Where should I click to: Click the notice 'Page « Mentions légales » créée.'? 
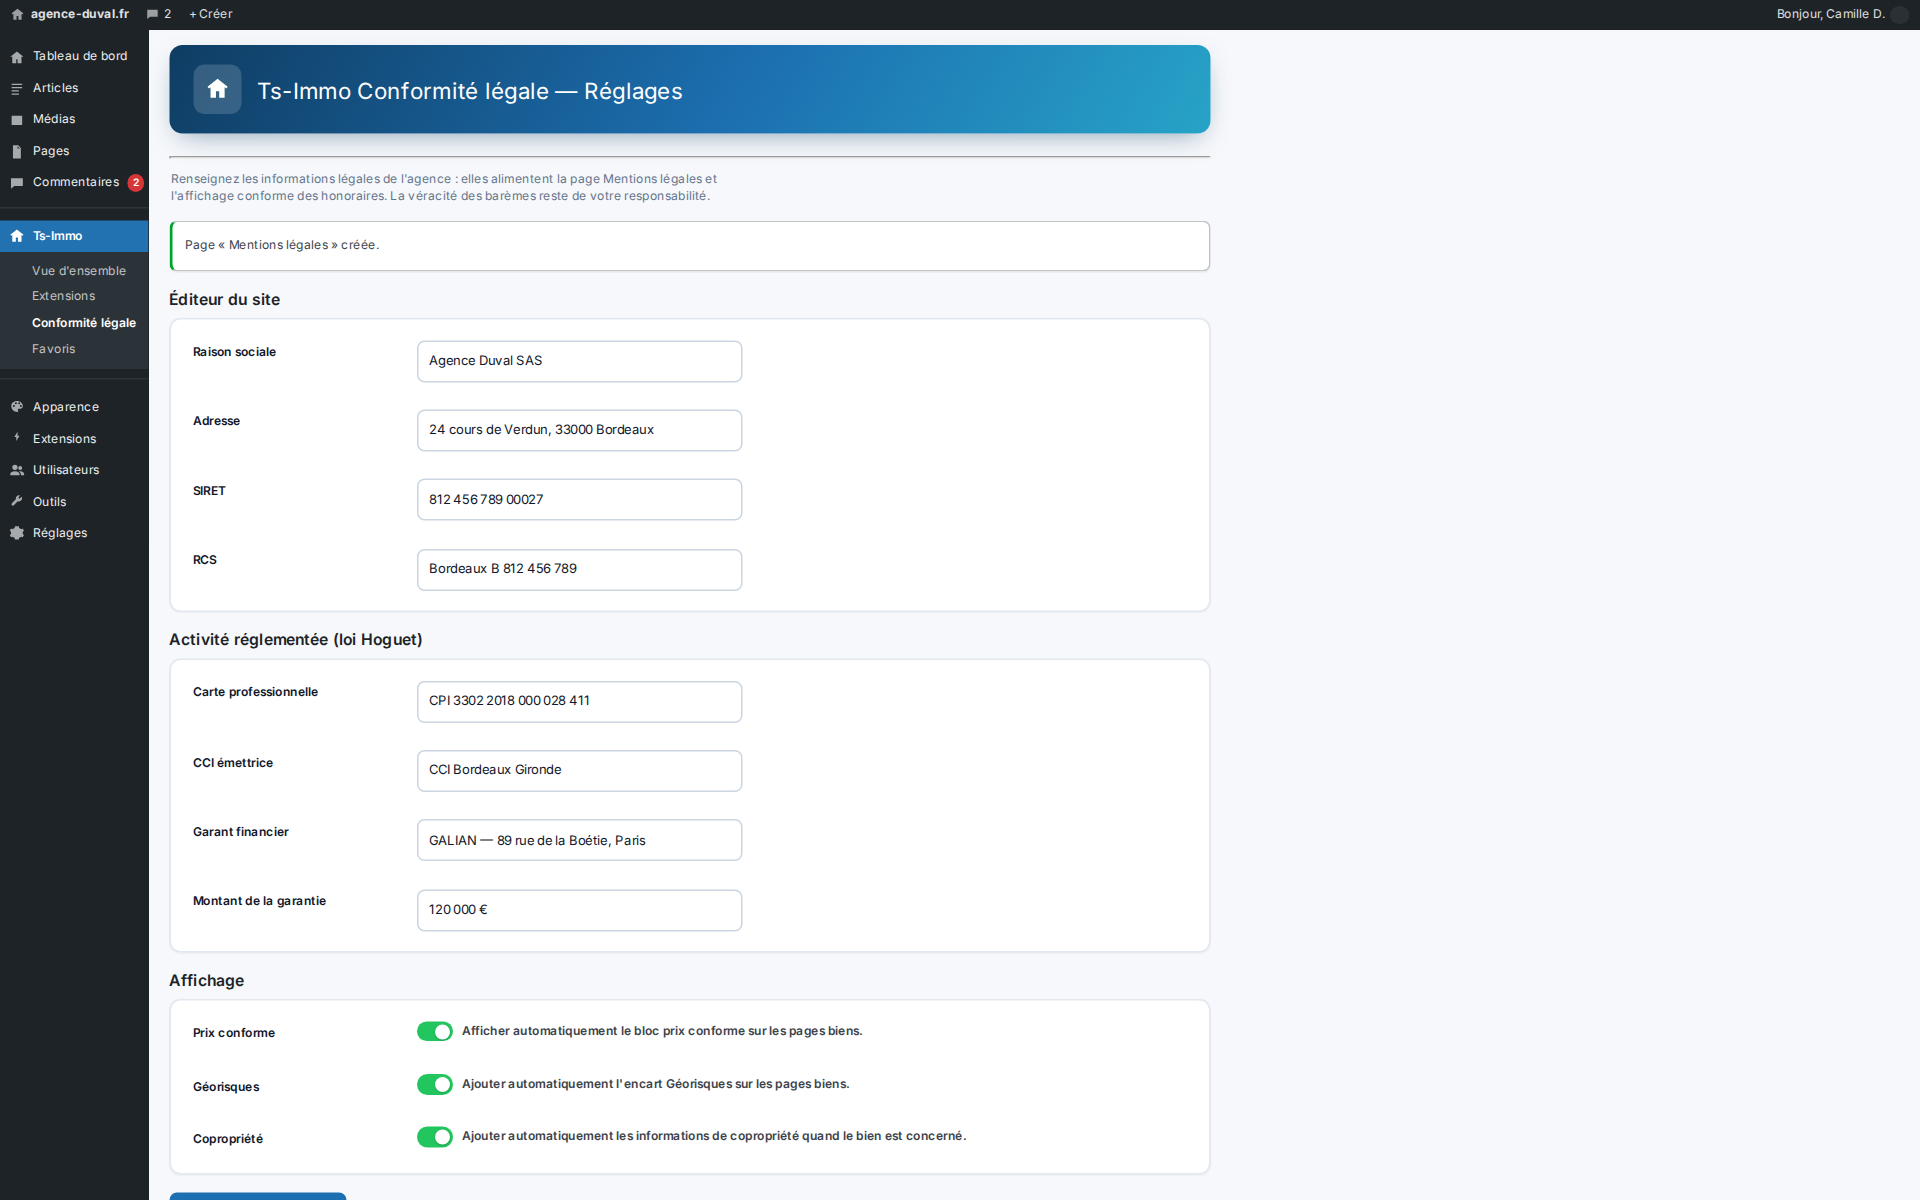(x=689, y=246)
